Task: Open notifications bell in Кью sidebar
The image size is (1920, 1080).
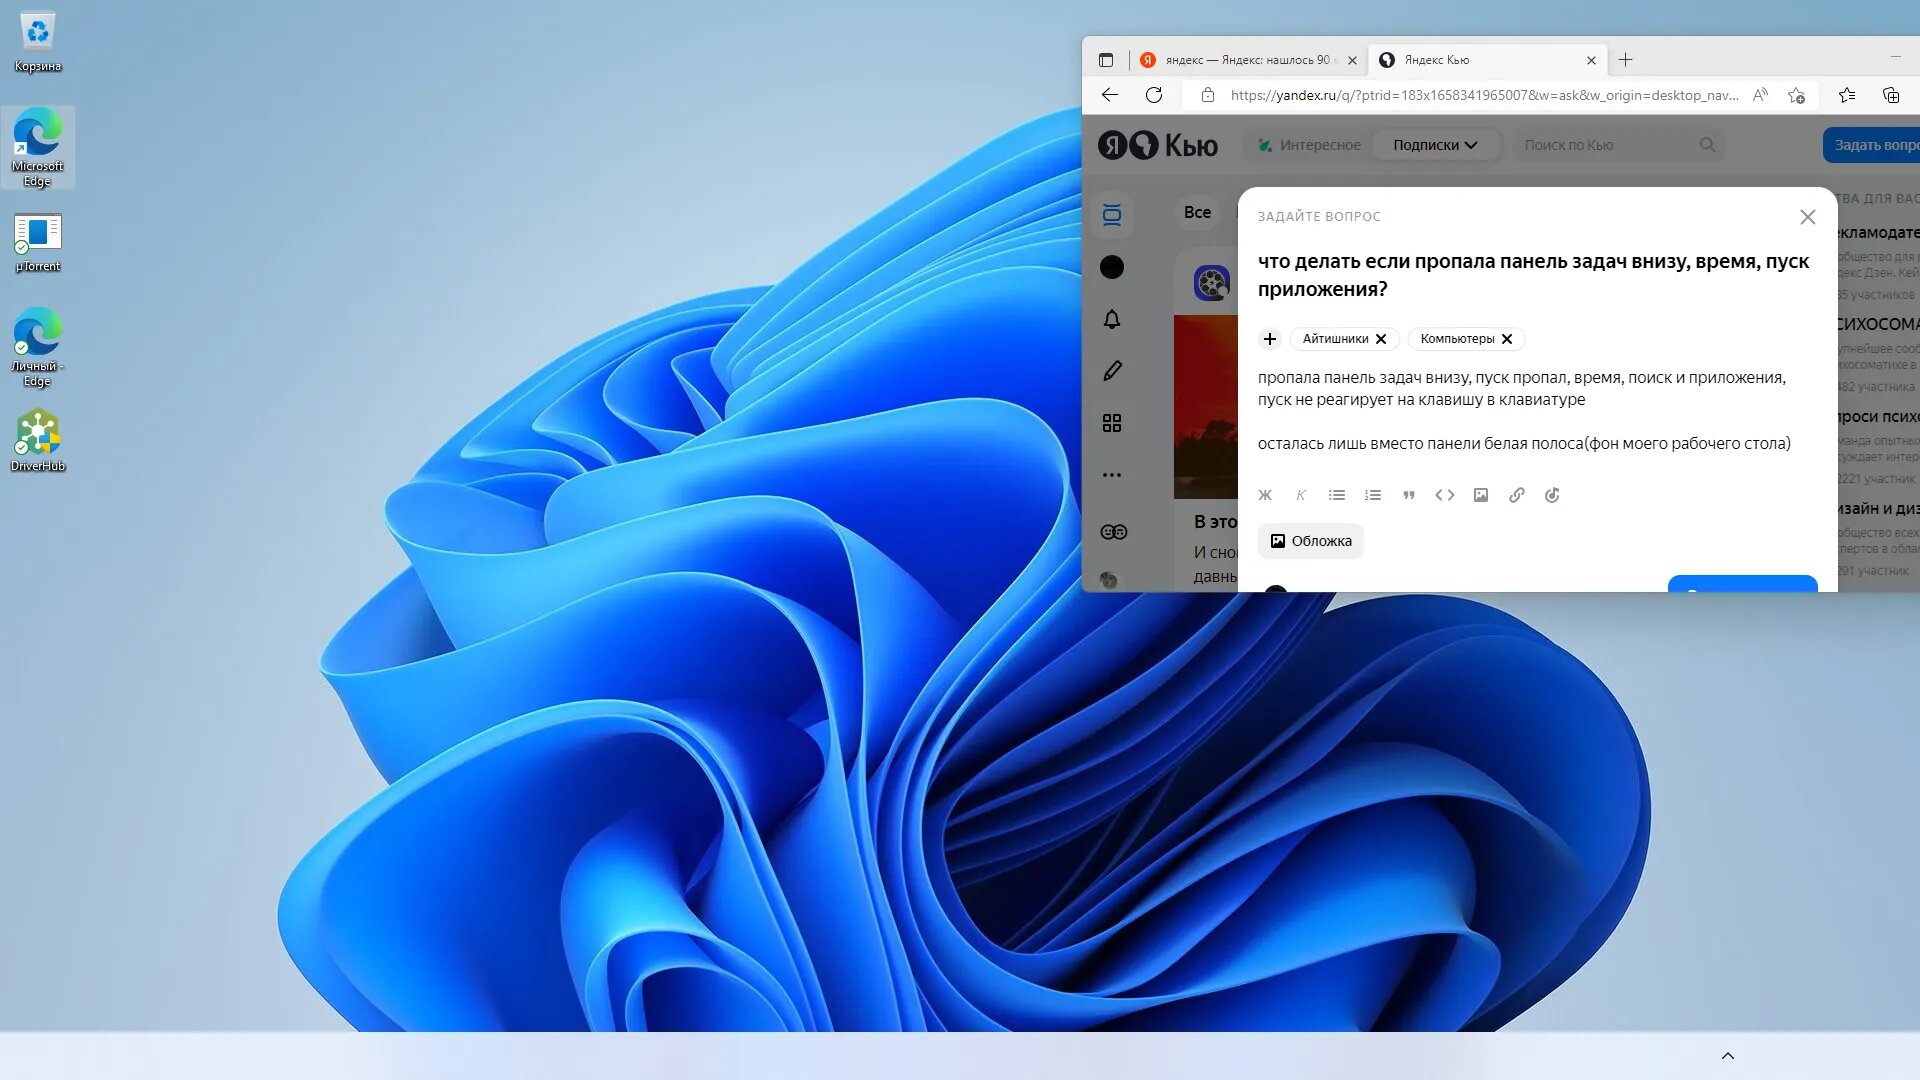Action: 1112,319
